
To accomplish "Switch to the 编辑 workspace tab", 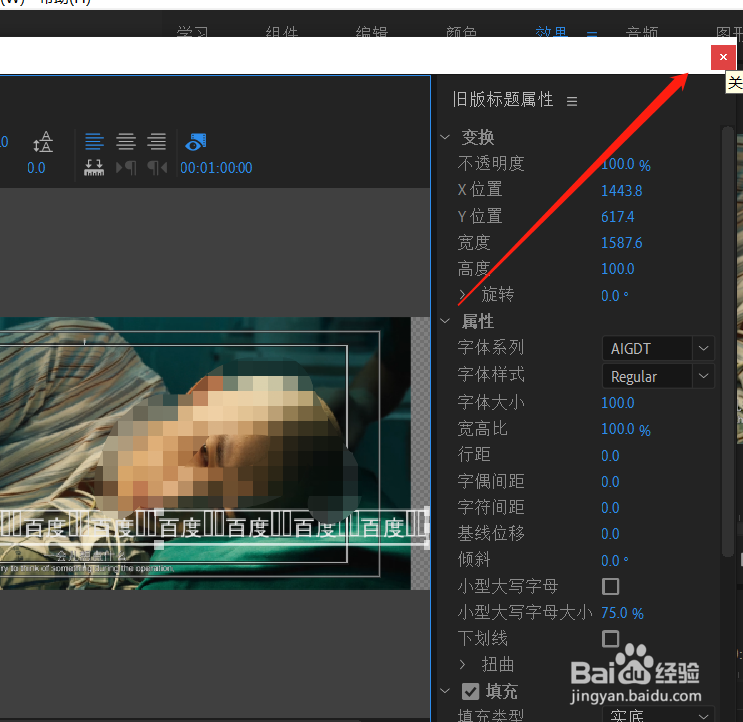I will (372, 32).
